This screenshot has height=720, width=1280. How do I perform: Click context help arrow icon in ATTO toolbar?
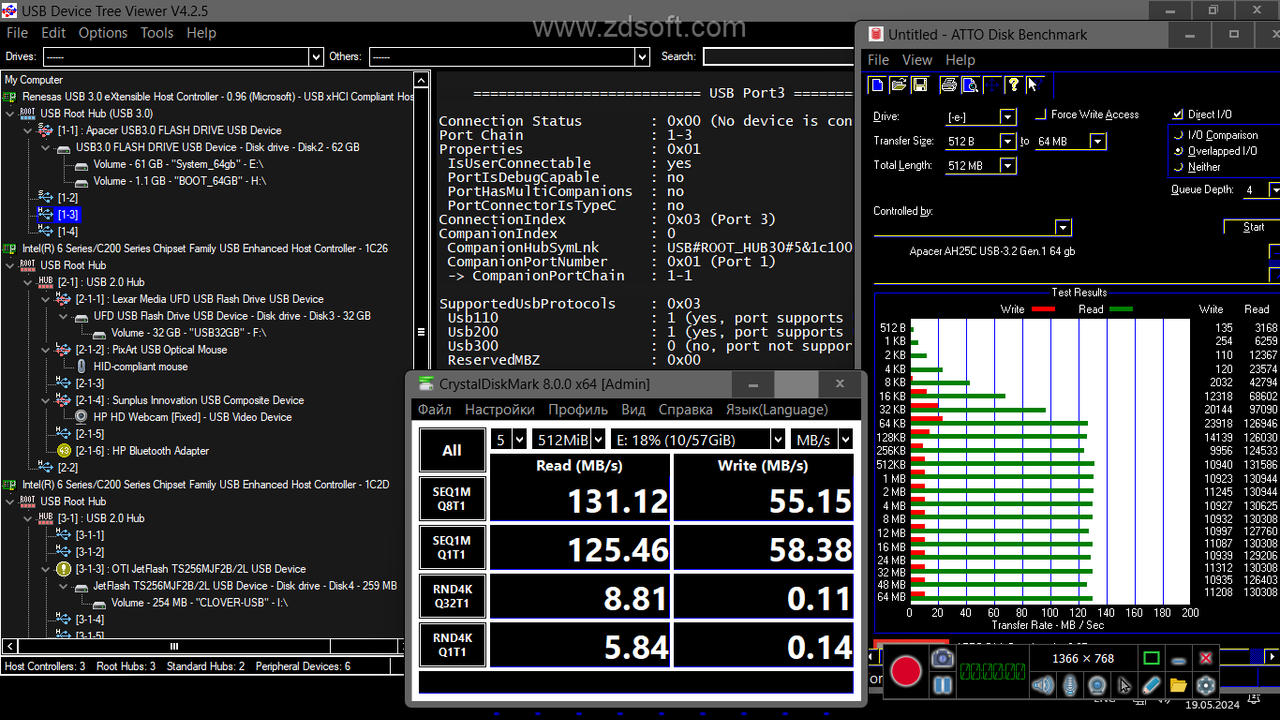click(x=1033, y=85)
